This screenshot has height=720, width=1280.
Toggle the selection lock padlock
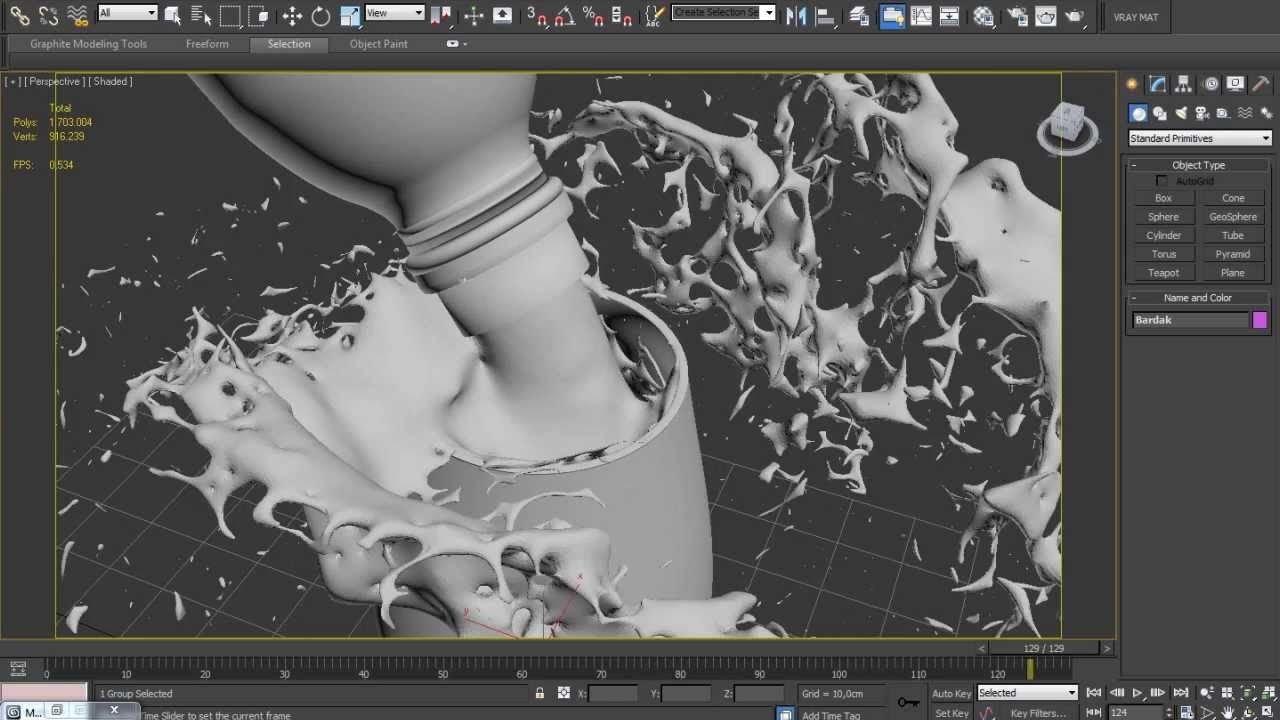(540, 693)
